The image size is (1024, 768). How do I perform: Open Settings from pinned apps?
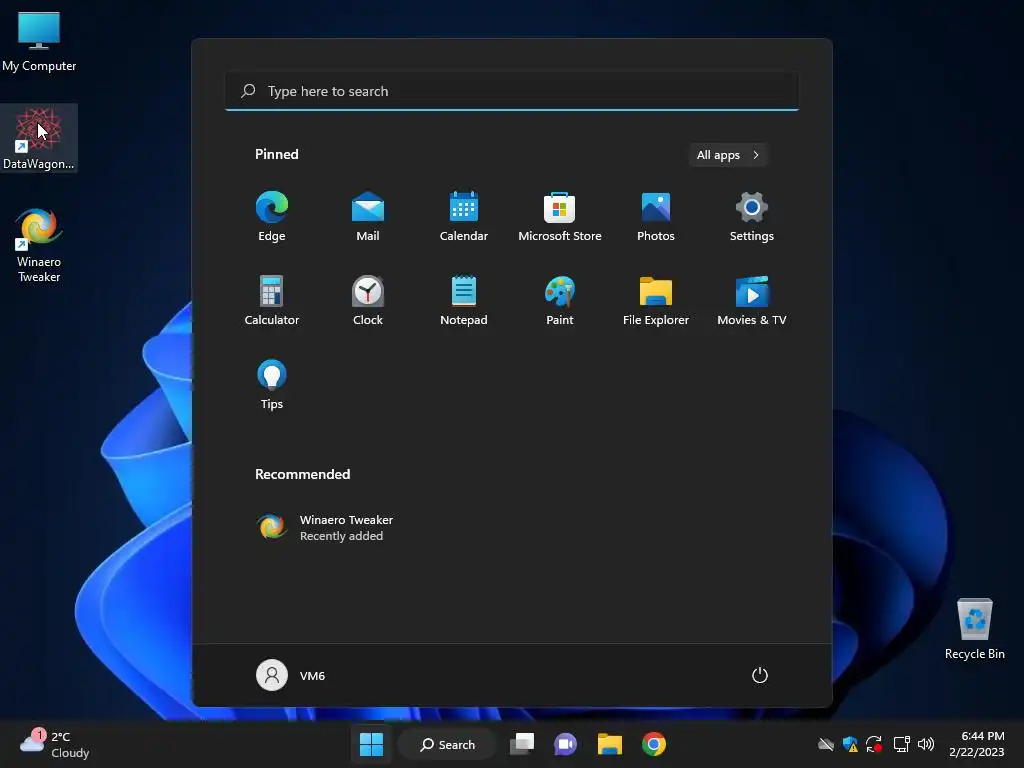(x=752, y=217)
